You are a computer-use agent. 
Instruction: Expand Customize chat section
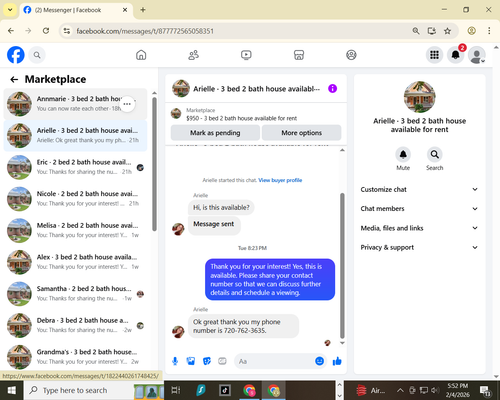pyautogui.click(x=419, y=189)
